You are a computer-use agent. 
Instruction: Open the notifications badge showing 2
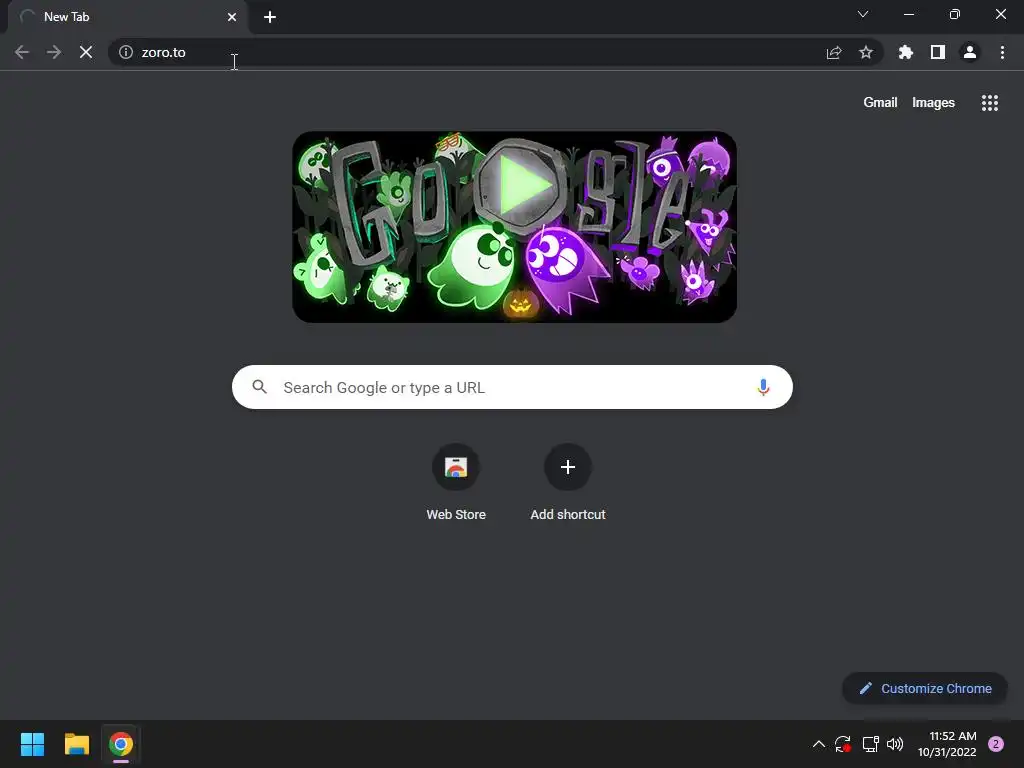(x=996, y=744)
